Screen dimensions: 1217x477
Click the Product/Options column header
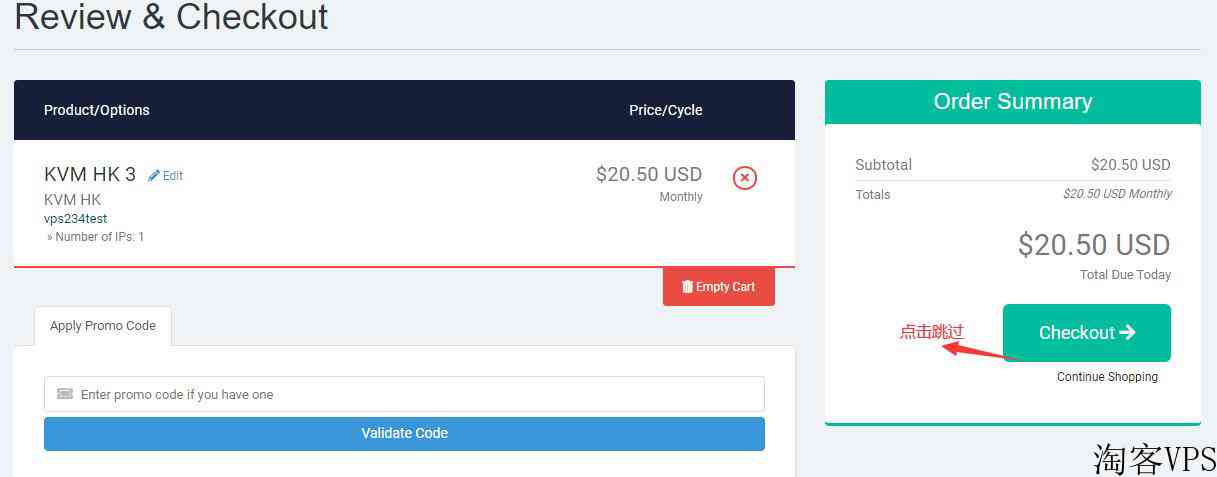pyautogui.click(x=97, y=110)
